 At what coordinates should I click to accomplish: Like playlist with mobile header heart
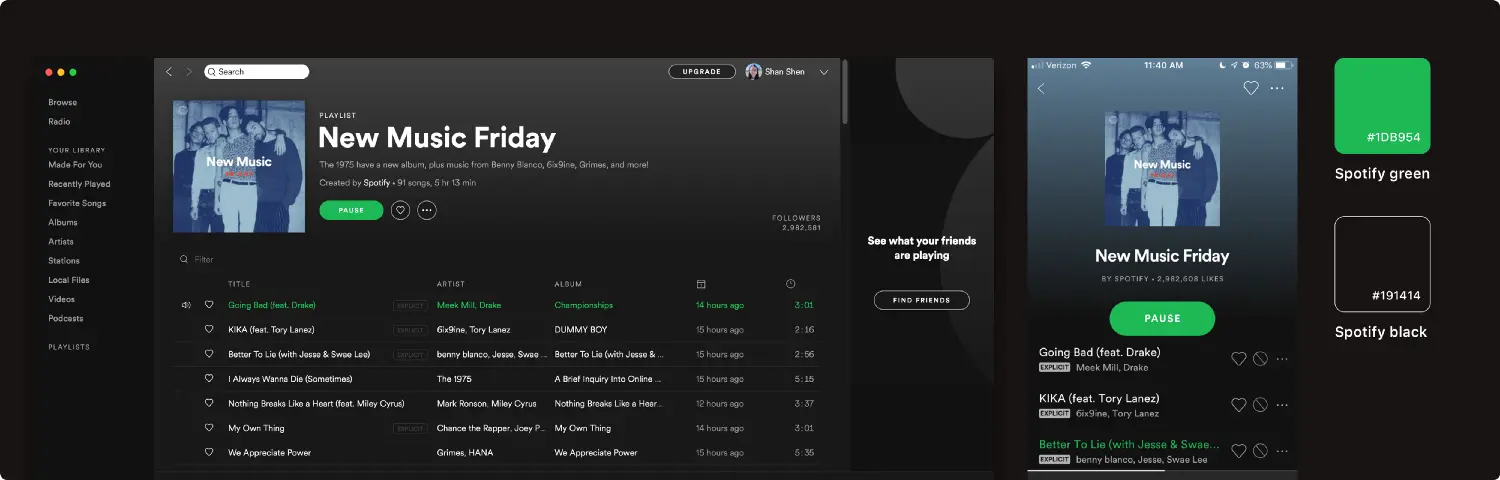coord(1251,88)
